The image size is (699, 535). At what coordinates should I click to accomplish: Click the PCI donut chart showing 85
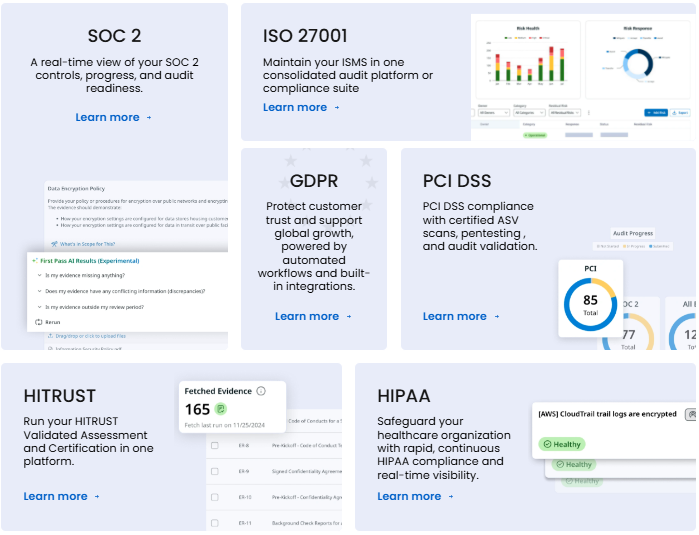(590, 305)
